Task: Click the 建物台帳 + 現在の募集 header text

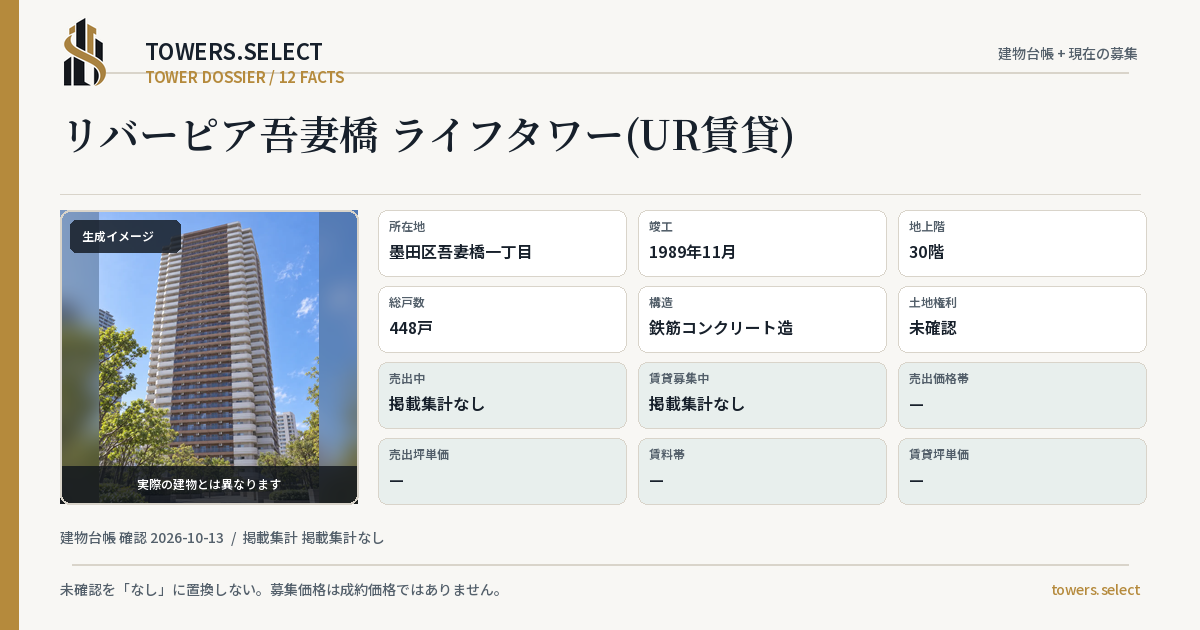Action: click(x=1068, y=53)
